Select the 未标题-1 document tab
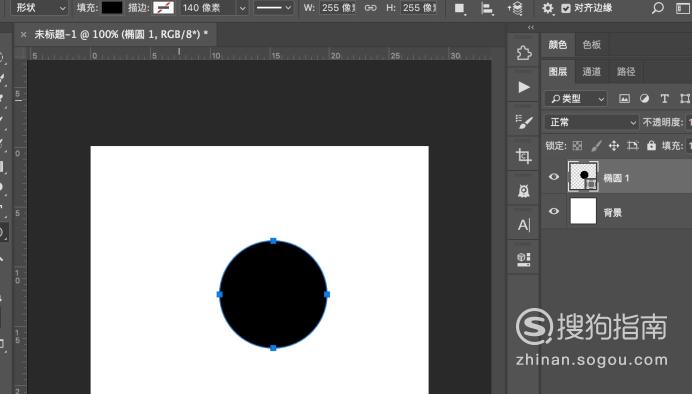Viewport: 692px width, 394px height. click(x=121, y=34)
